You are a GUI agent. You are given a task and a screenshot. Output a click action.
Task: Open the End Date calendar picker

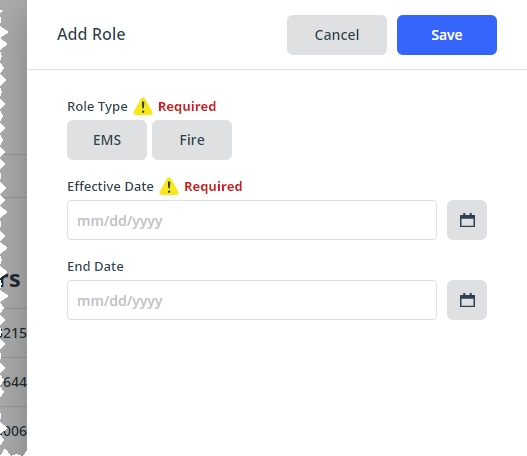[467, 300]
